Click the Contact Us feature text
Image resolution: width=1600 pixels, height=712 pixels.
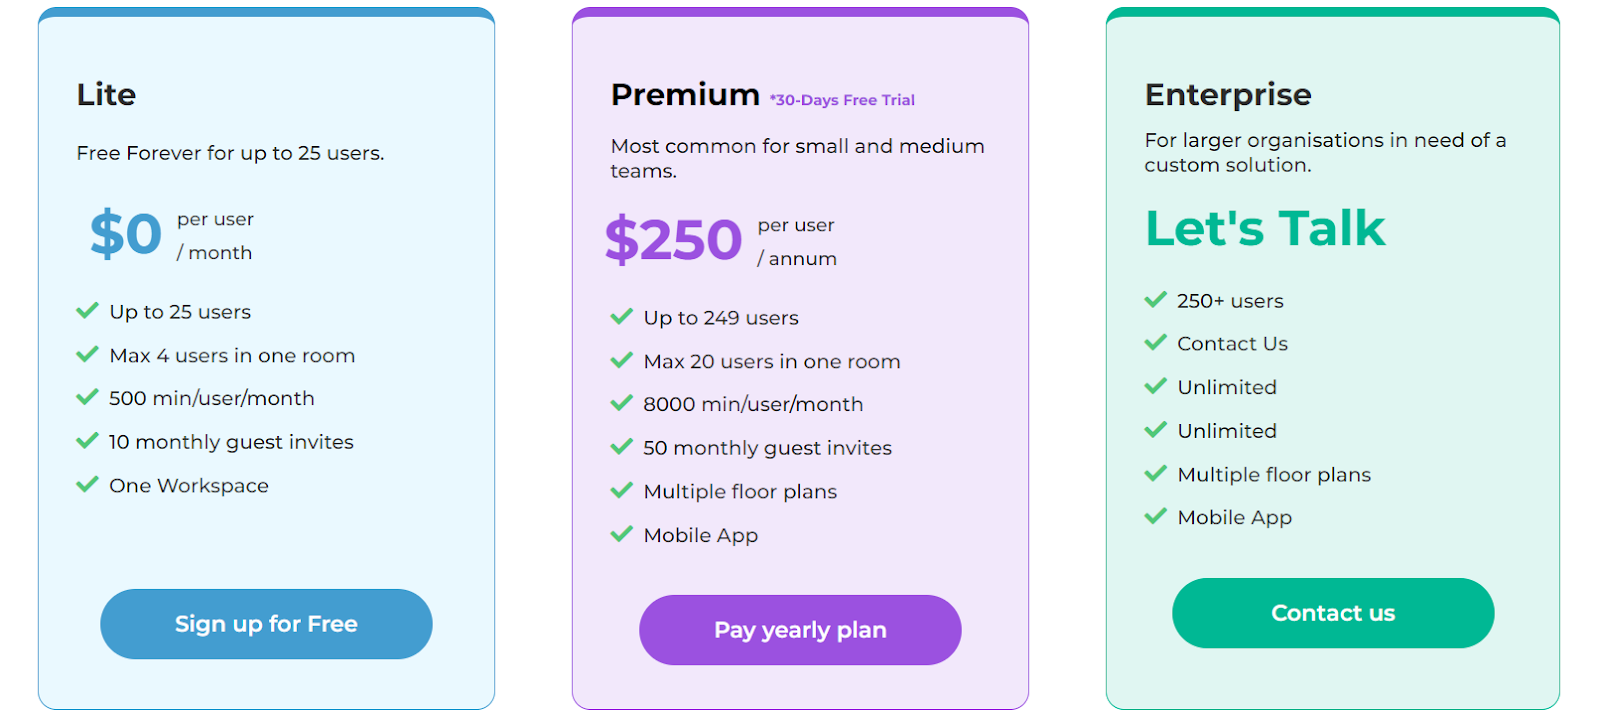1232,344
